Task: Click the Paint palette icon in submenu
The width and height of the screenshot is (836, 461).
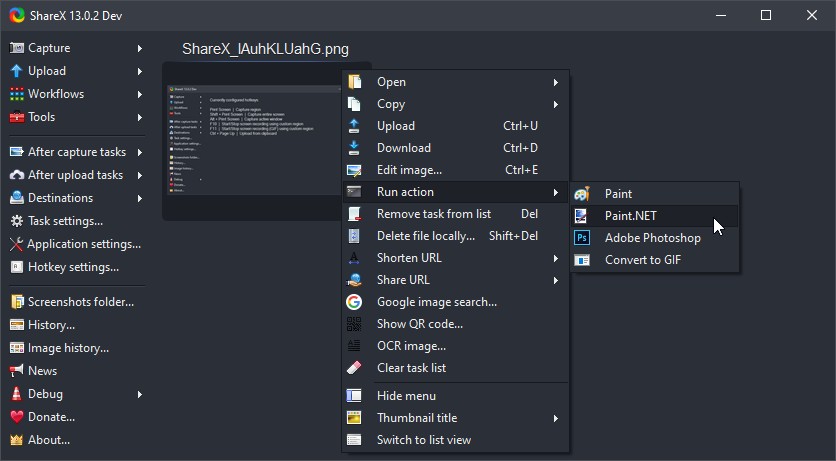Action: [582, 193]
